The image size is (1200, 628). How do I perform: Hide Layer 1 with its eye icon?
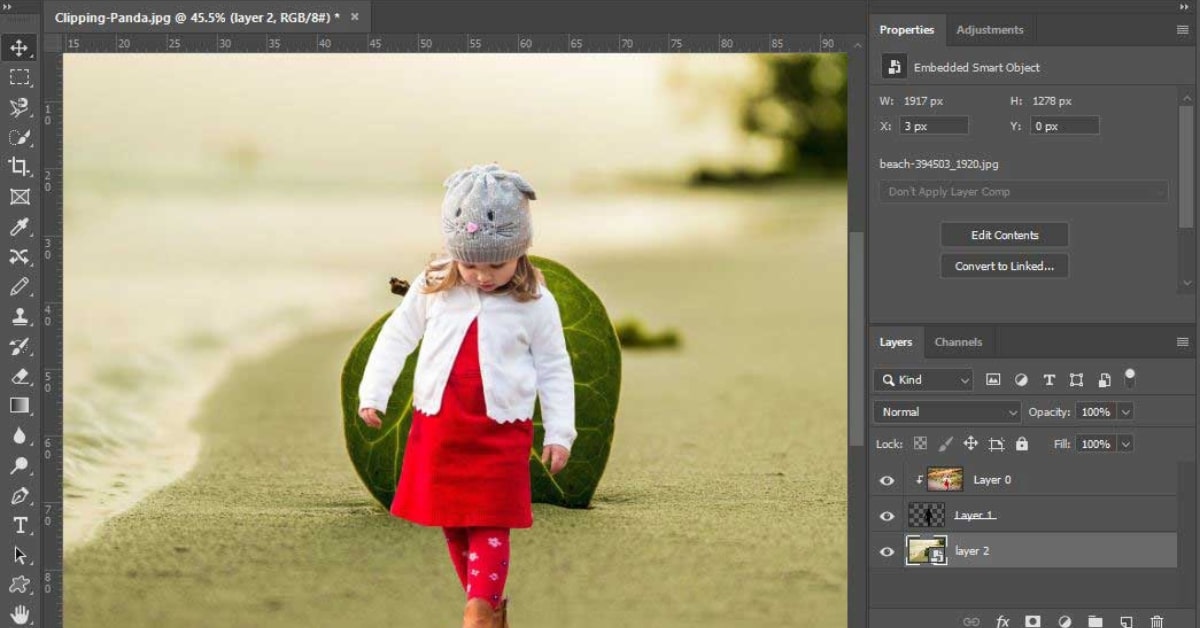coord(887,516)
